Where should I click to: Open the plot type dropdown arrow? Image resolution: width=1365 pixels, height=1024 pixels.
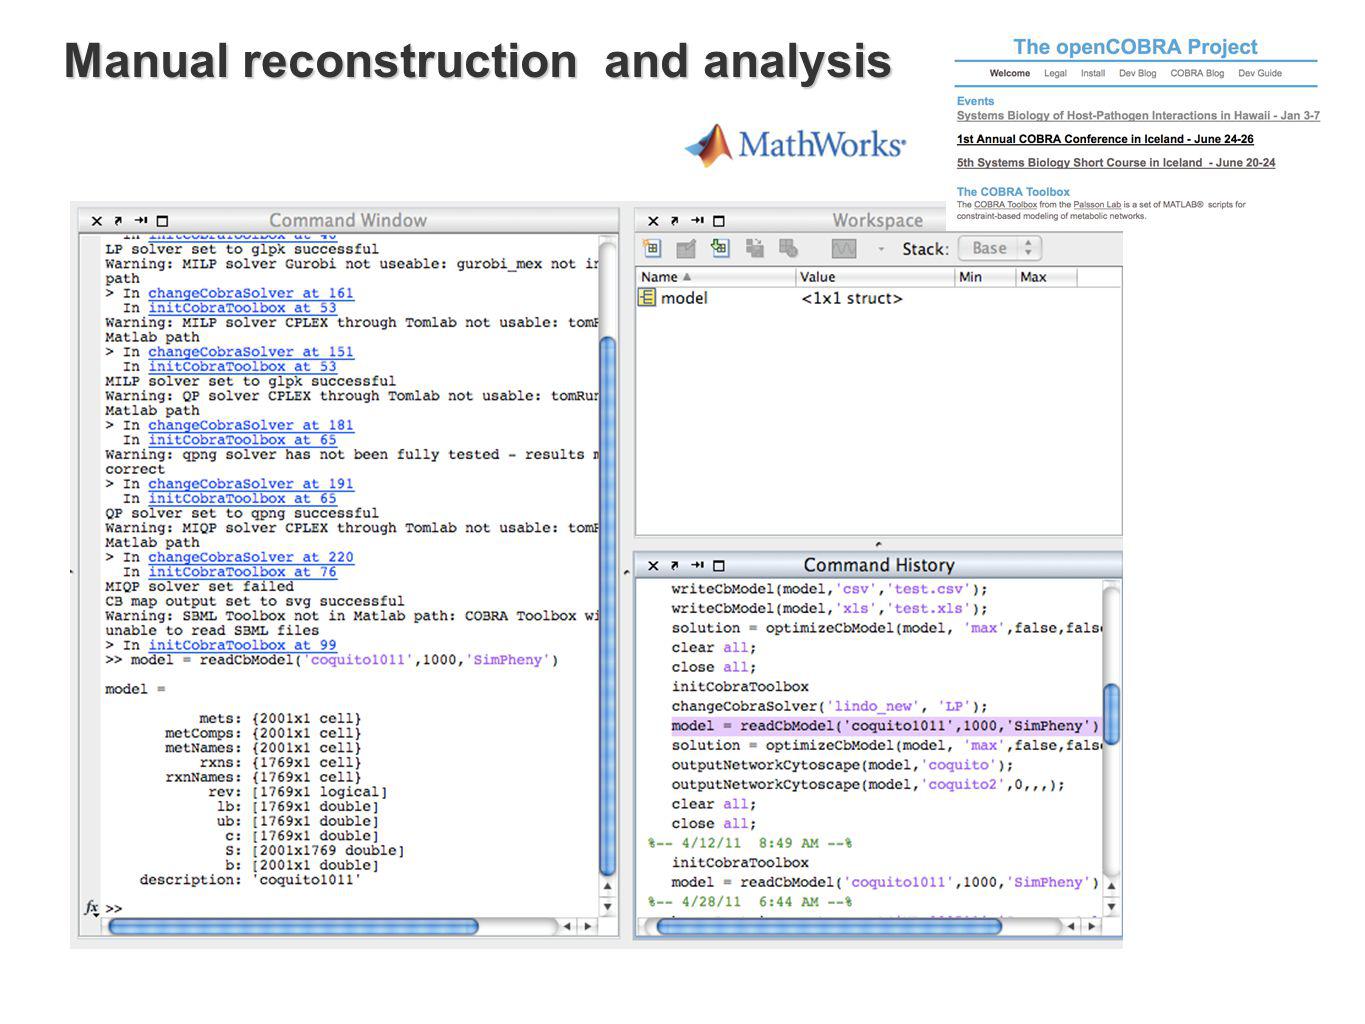[881, 249]
